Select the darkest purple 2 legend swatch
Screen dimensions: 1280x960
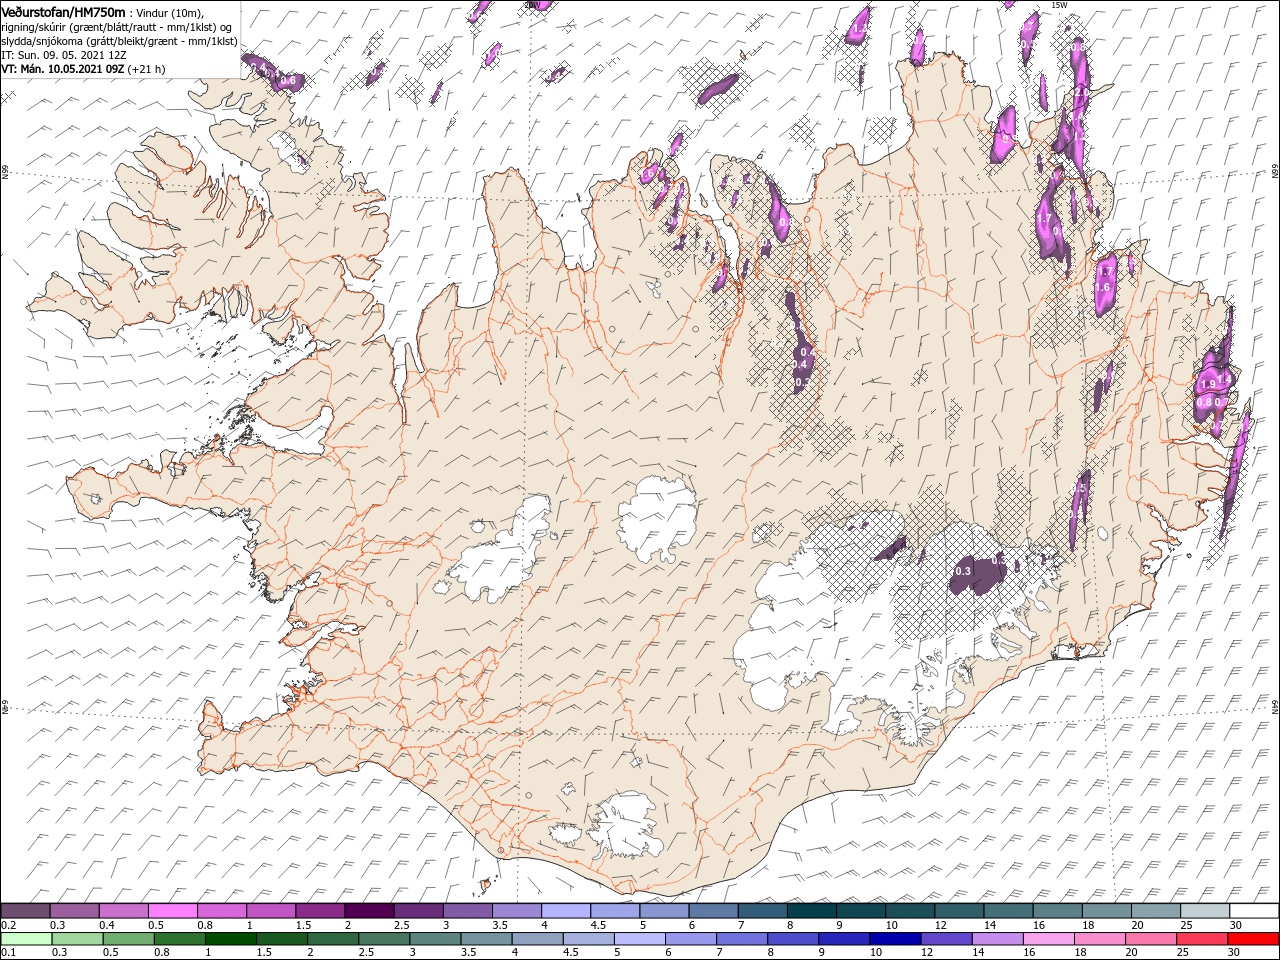pyautogui.click(x=369, y=911)
